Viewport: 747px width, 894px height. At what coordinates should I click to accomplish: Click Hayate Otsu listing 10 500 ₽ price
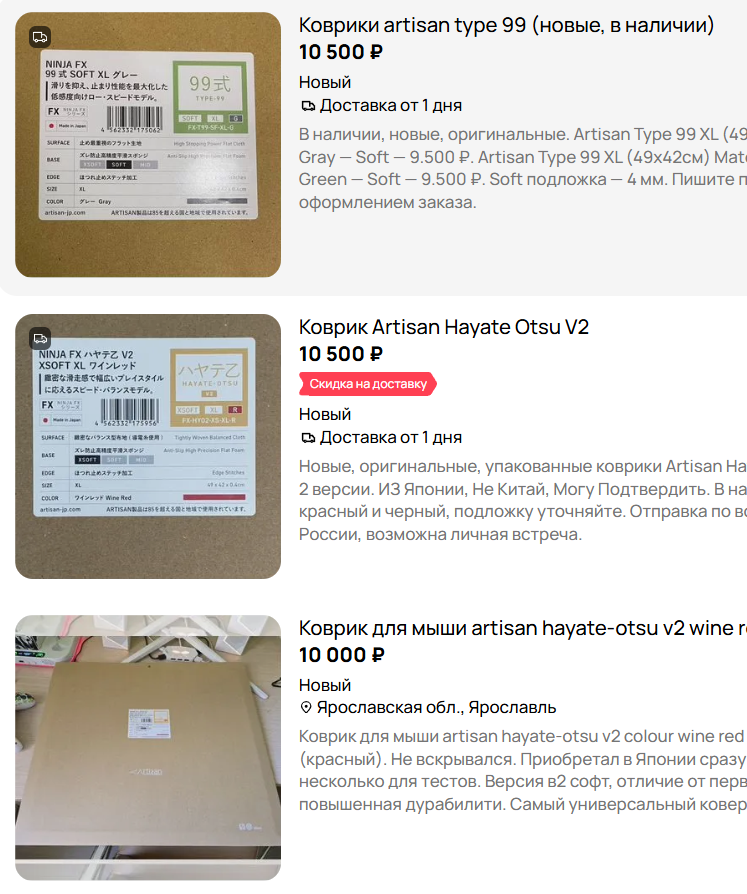tap(341, 354)
